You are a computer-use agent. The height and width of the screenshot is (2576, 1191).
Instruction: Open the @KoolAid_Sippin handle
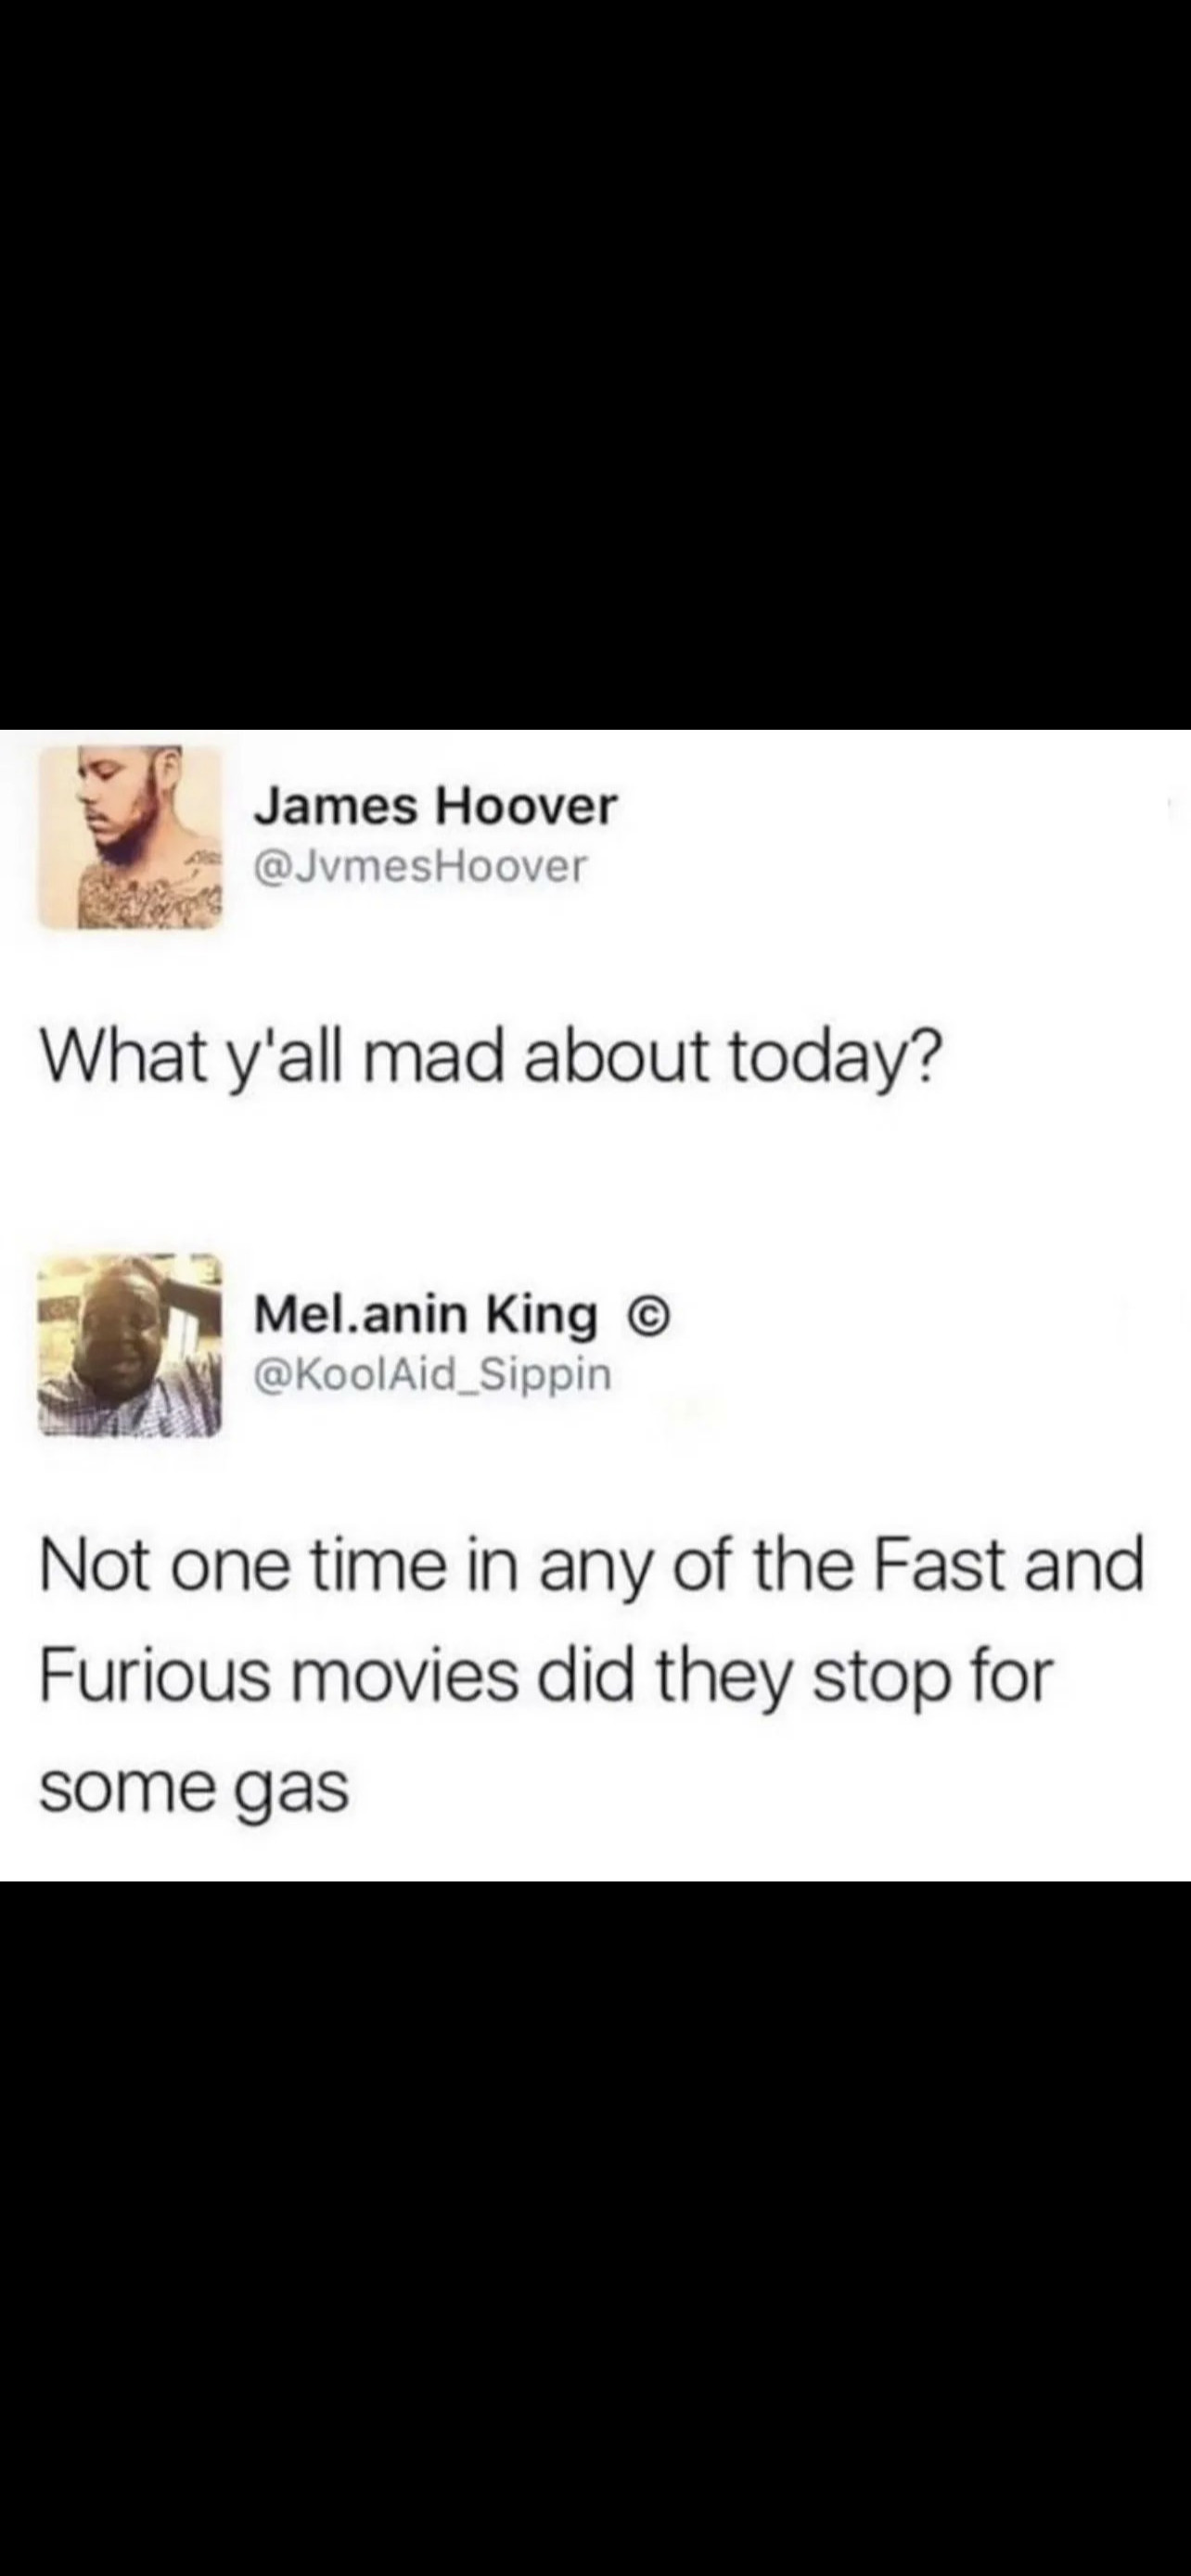click(433, 1374)
